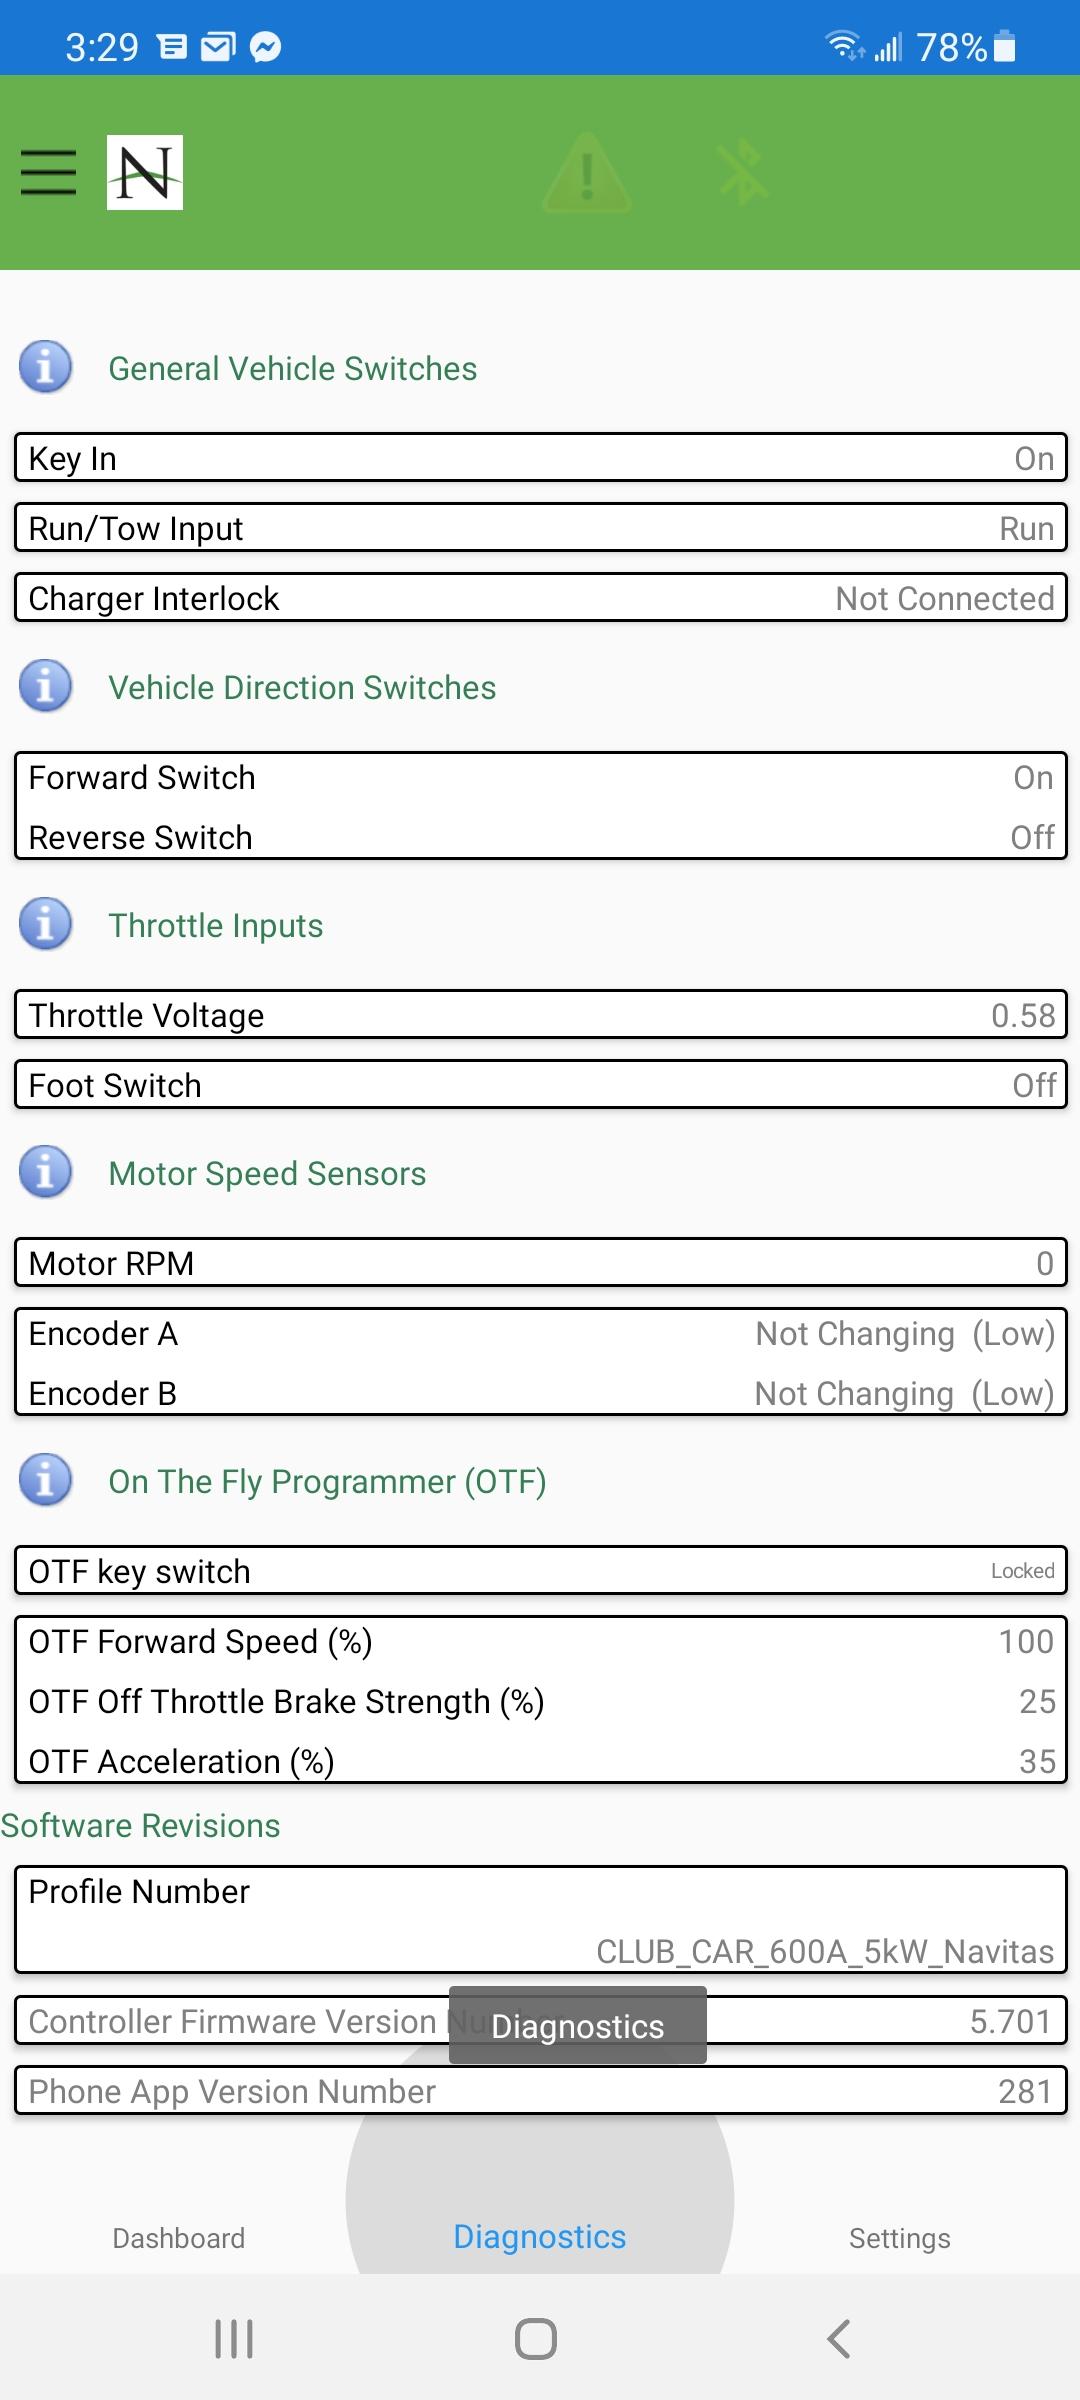Viewport: 1080px width, 2400px height.
Task: Open Android recent apps button
Action: coord(234,2339)
